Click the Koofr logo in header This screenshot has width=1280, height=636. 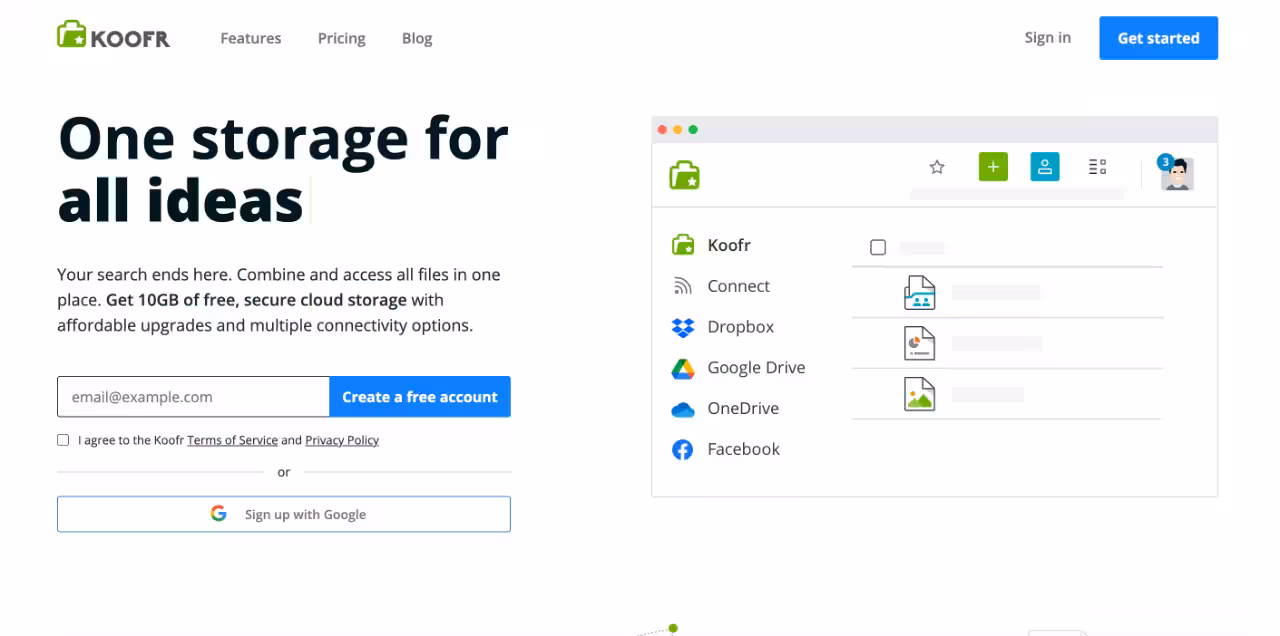click(x=113, y=37)
